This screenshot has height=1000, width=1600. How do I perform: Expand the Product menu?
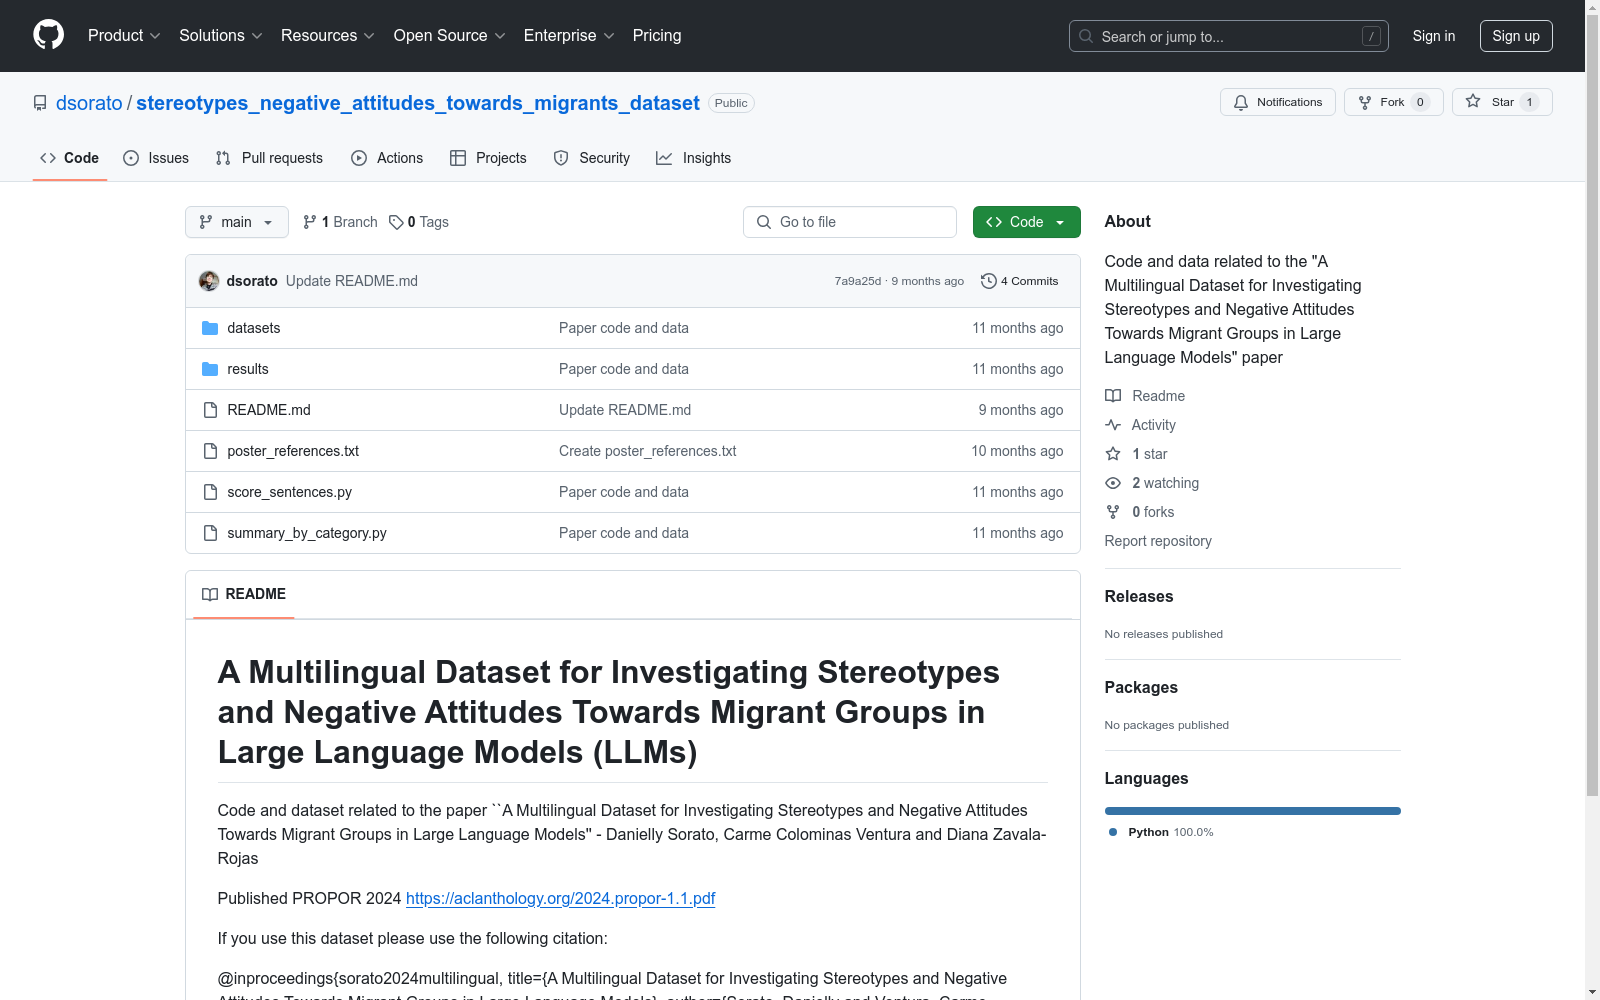point(124,35)
